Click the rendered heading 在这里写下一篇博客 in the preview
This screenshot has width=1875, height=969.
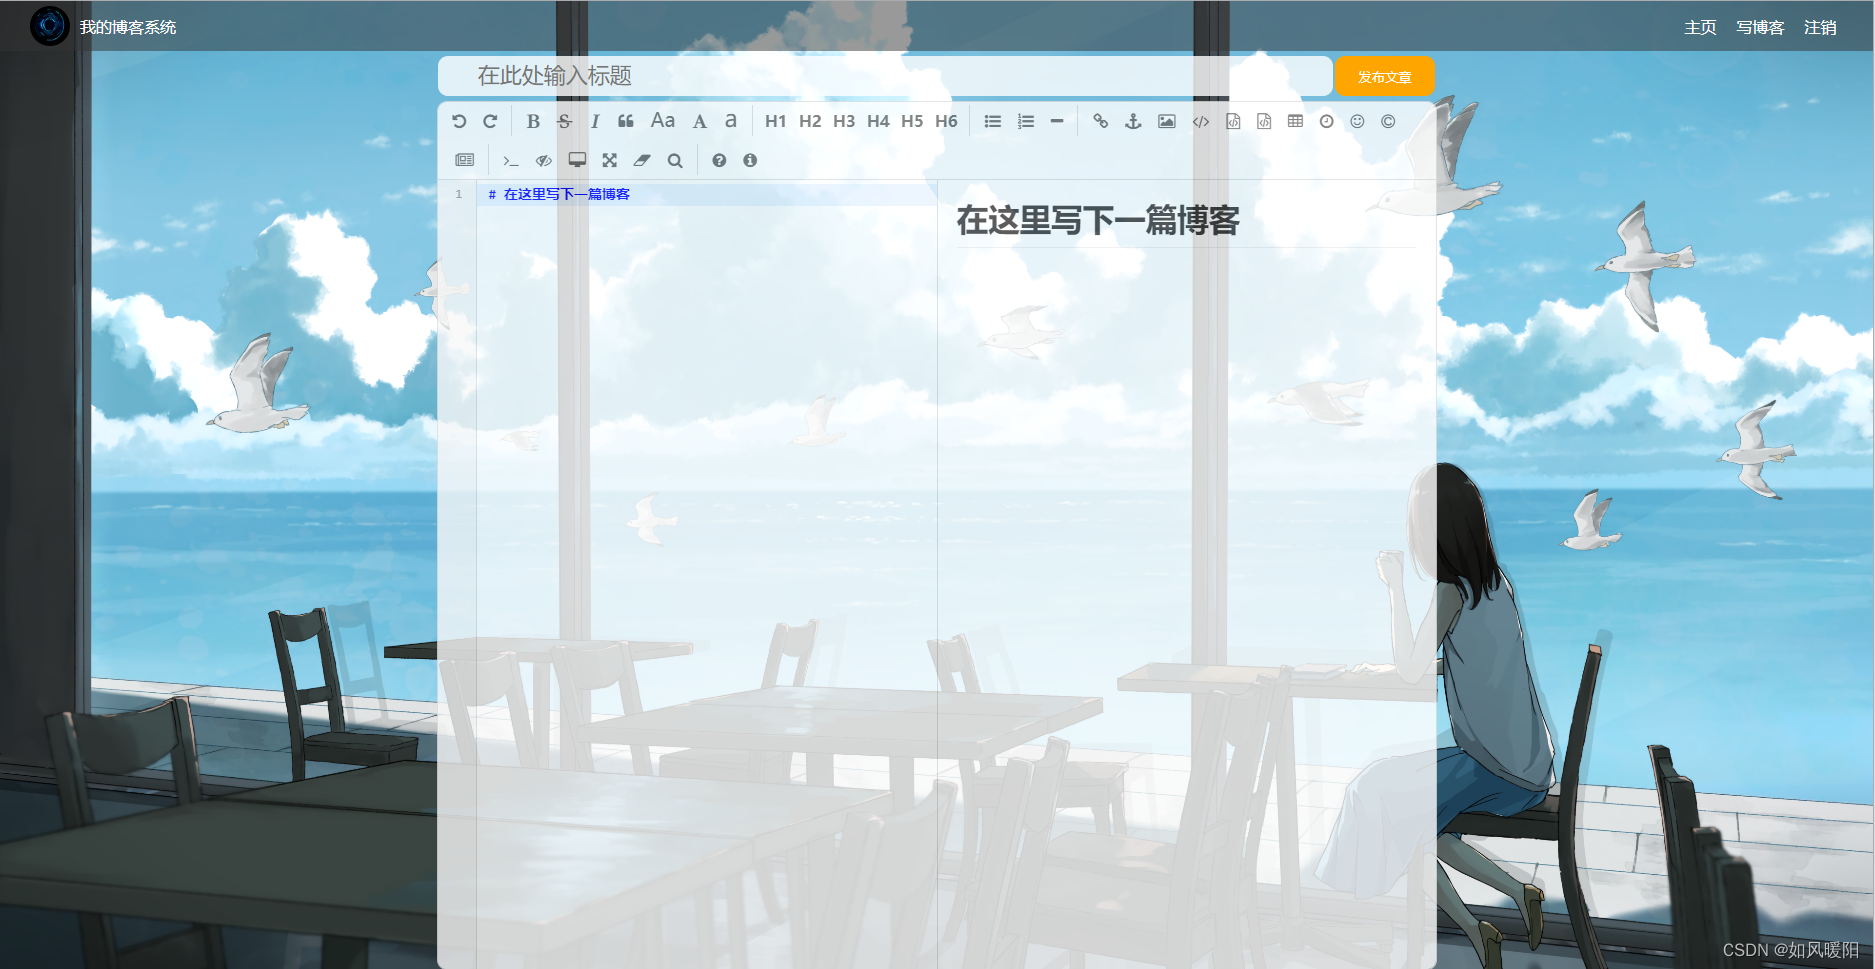(1098, 220)
